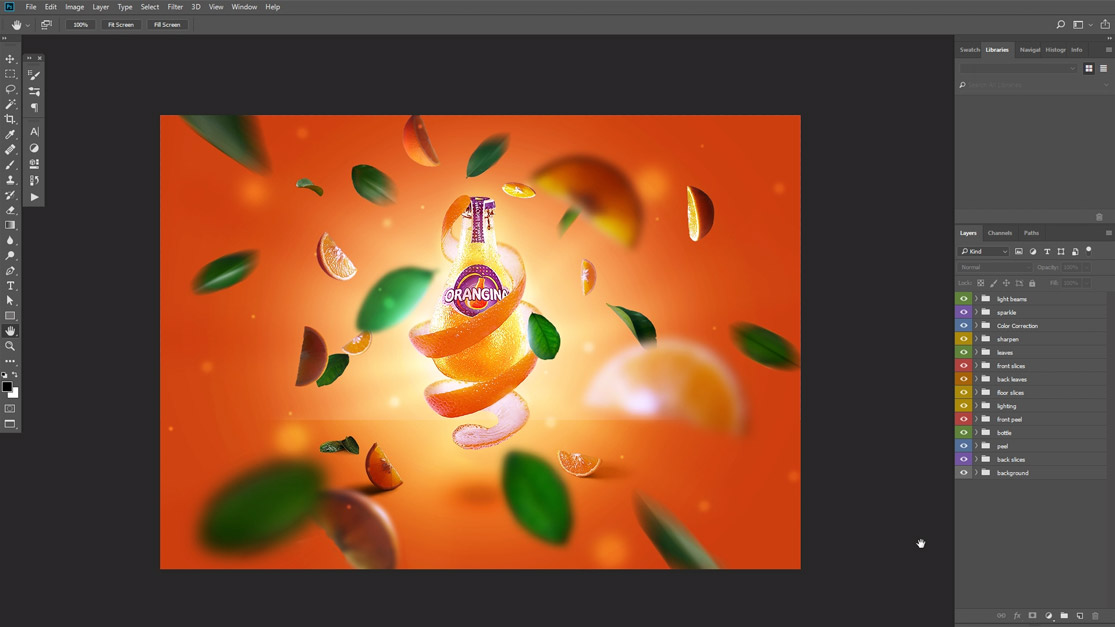Open the File menu
Image resolution: width=1115 pixels, height=627 pixels.
(31, 7)
